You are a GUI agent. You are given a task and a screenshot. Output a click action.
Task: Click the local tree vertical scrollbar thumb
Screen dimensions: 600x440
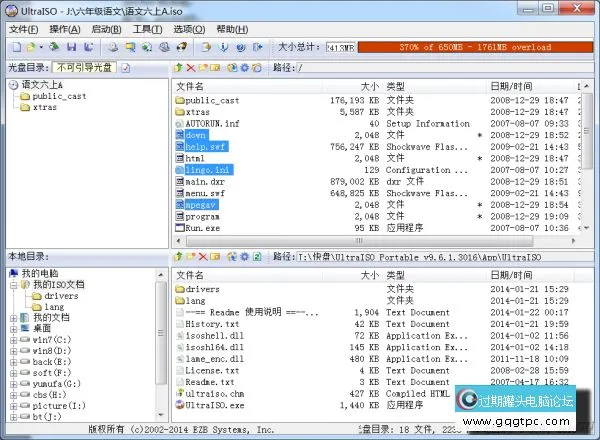(x=161, y=333)
